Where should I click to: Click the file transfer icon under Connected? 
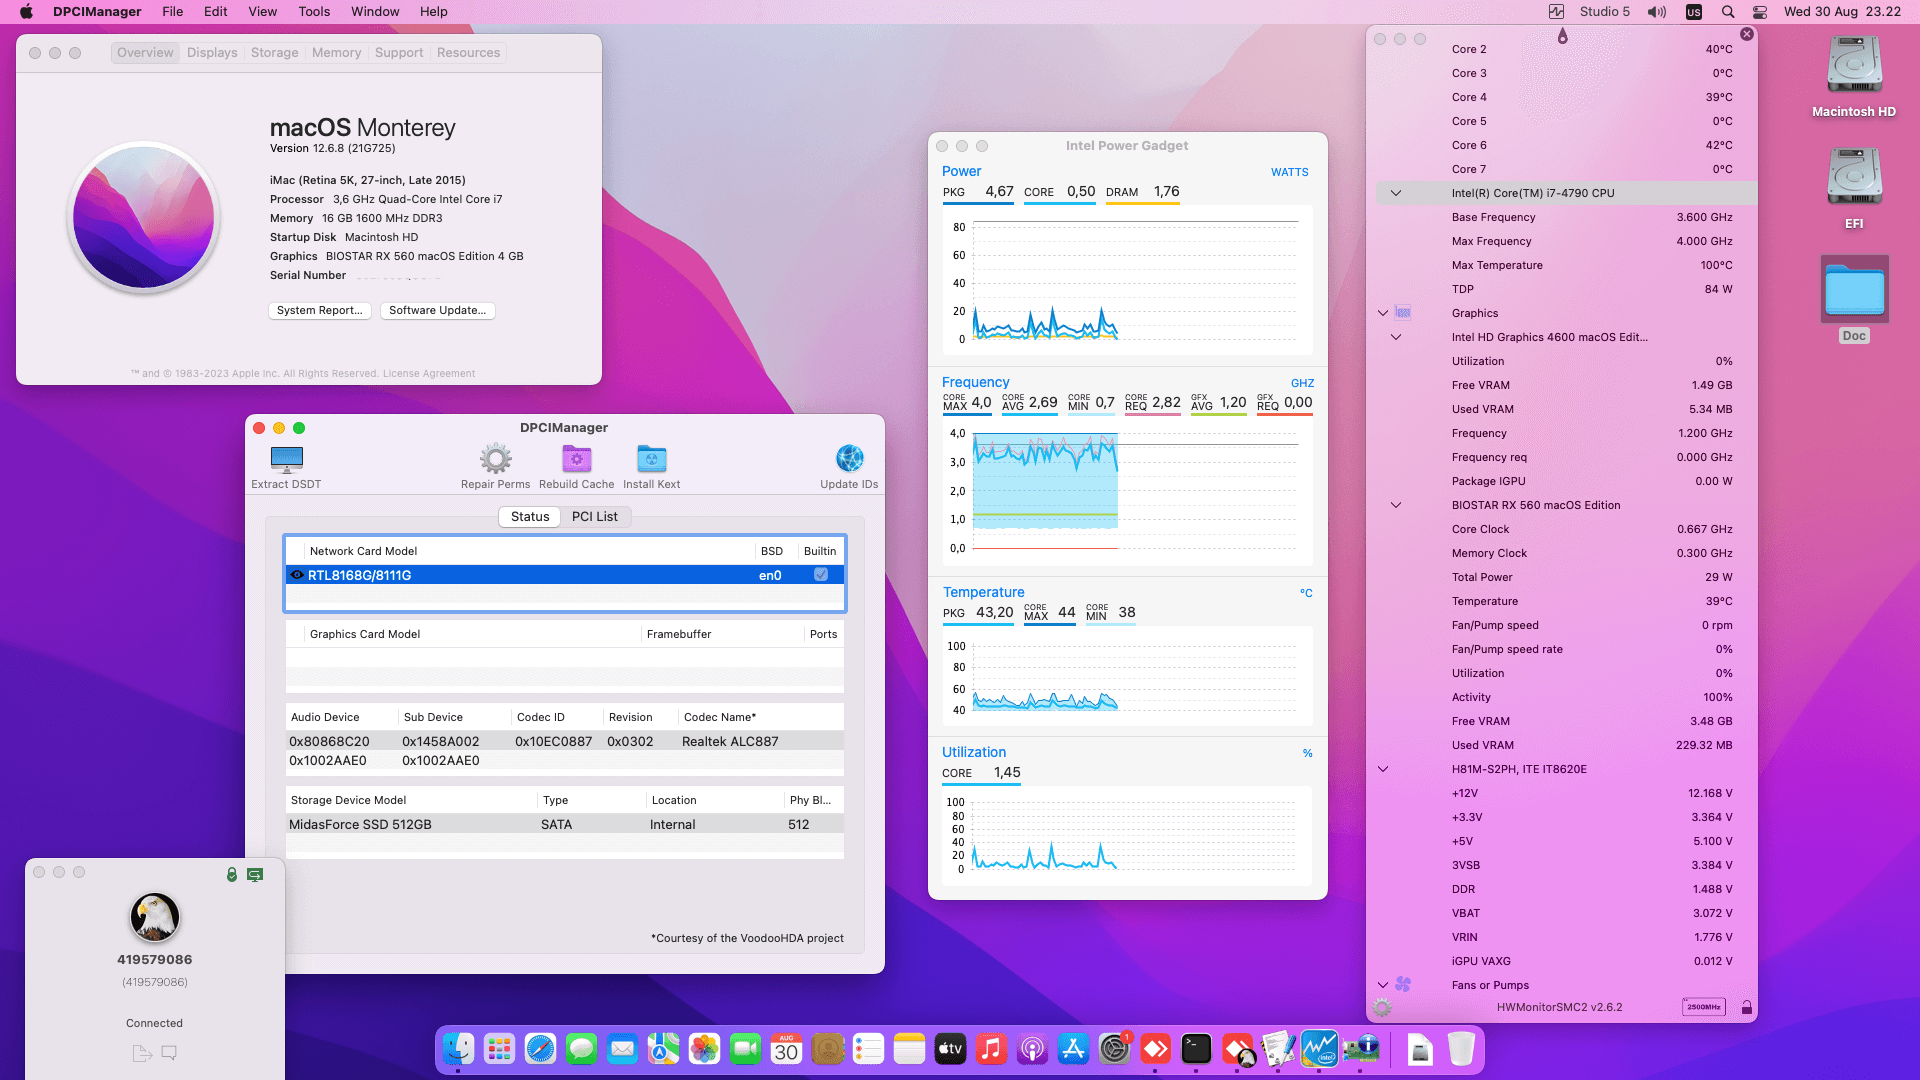coord(142,1053)
